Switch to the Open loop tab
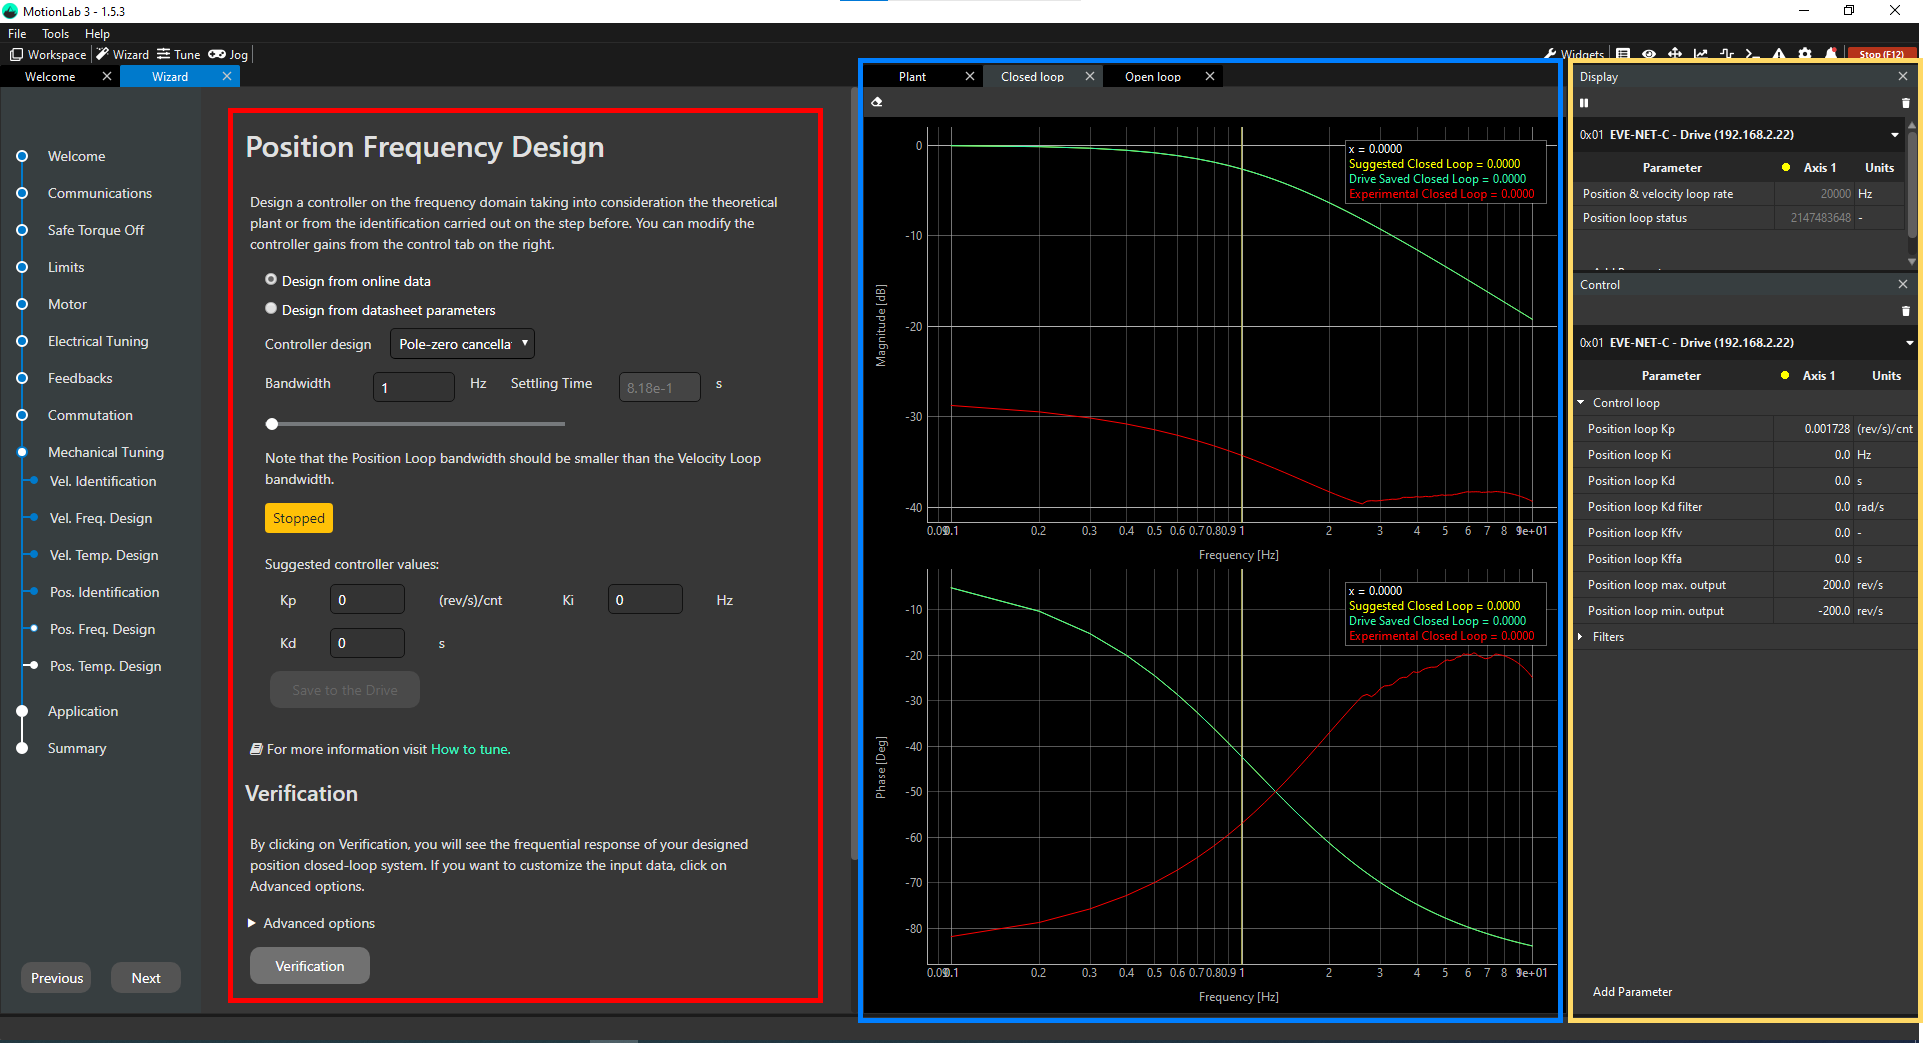This screenshot has width=1923, height=1044. click(x=1152, y=77)
